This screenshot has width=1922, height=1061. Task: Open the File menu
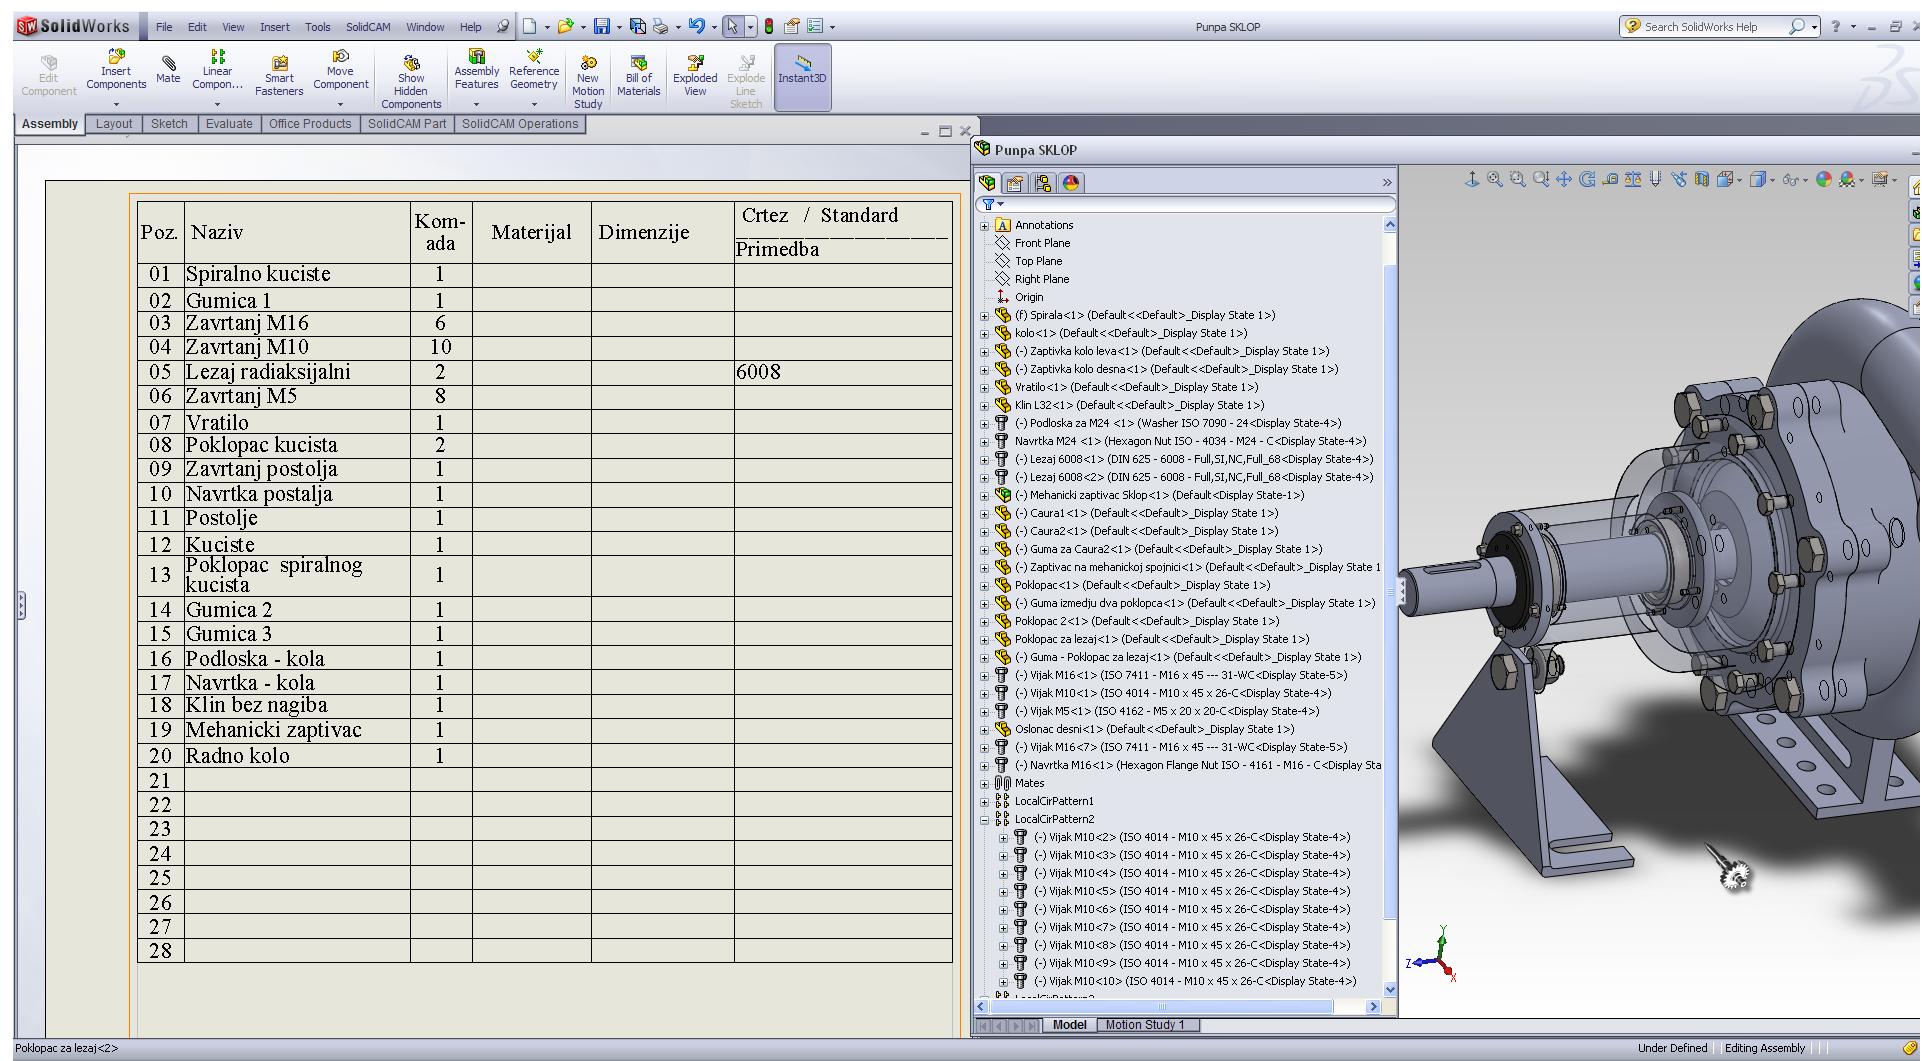point(164,27)
